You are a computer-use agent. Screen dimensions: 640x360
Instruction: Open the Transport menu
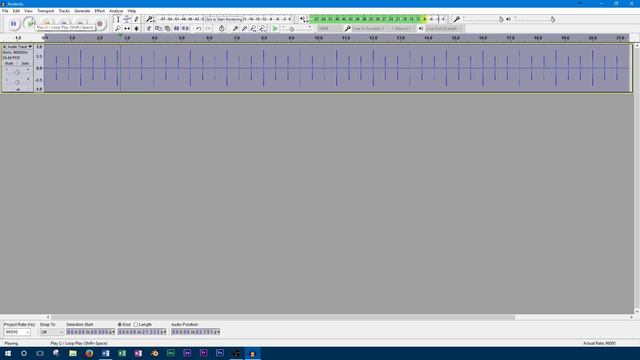(45, 11)
